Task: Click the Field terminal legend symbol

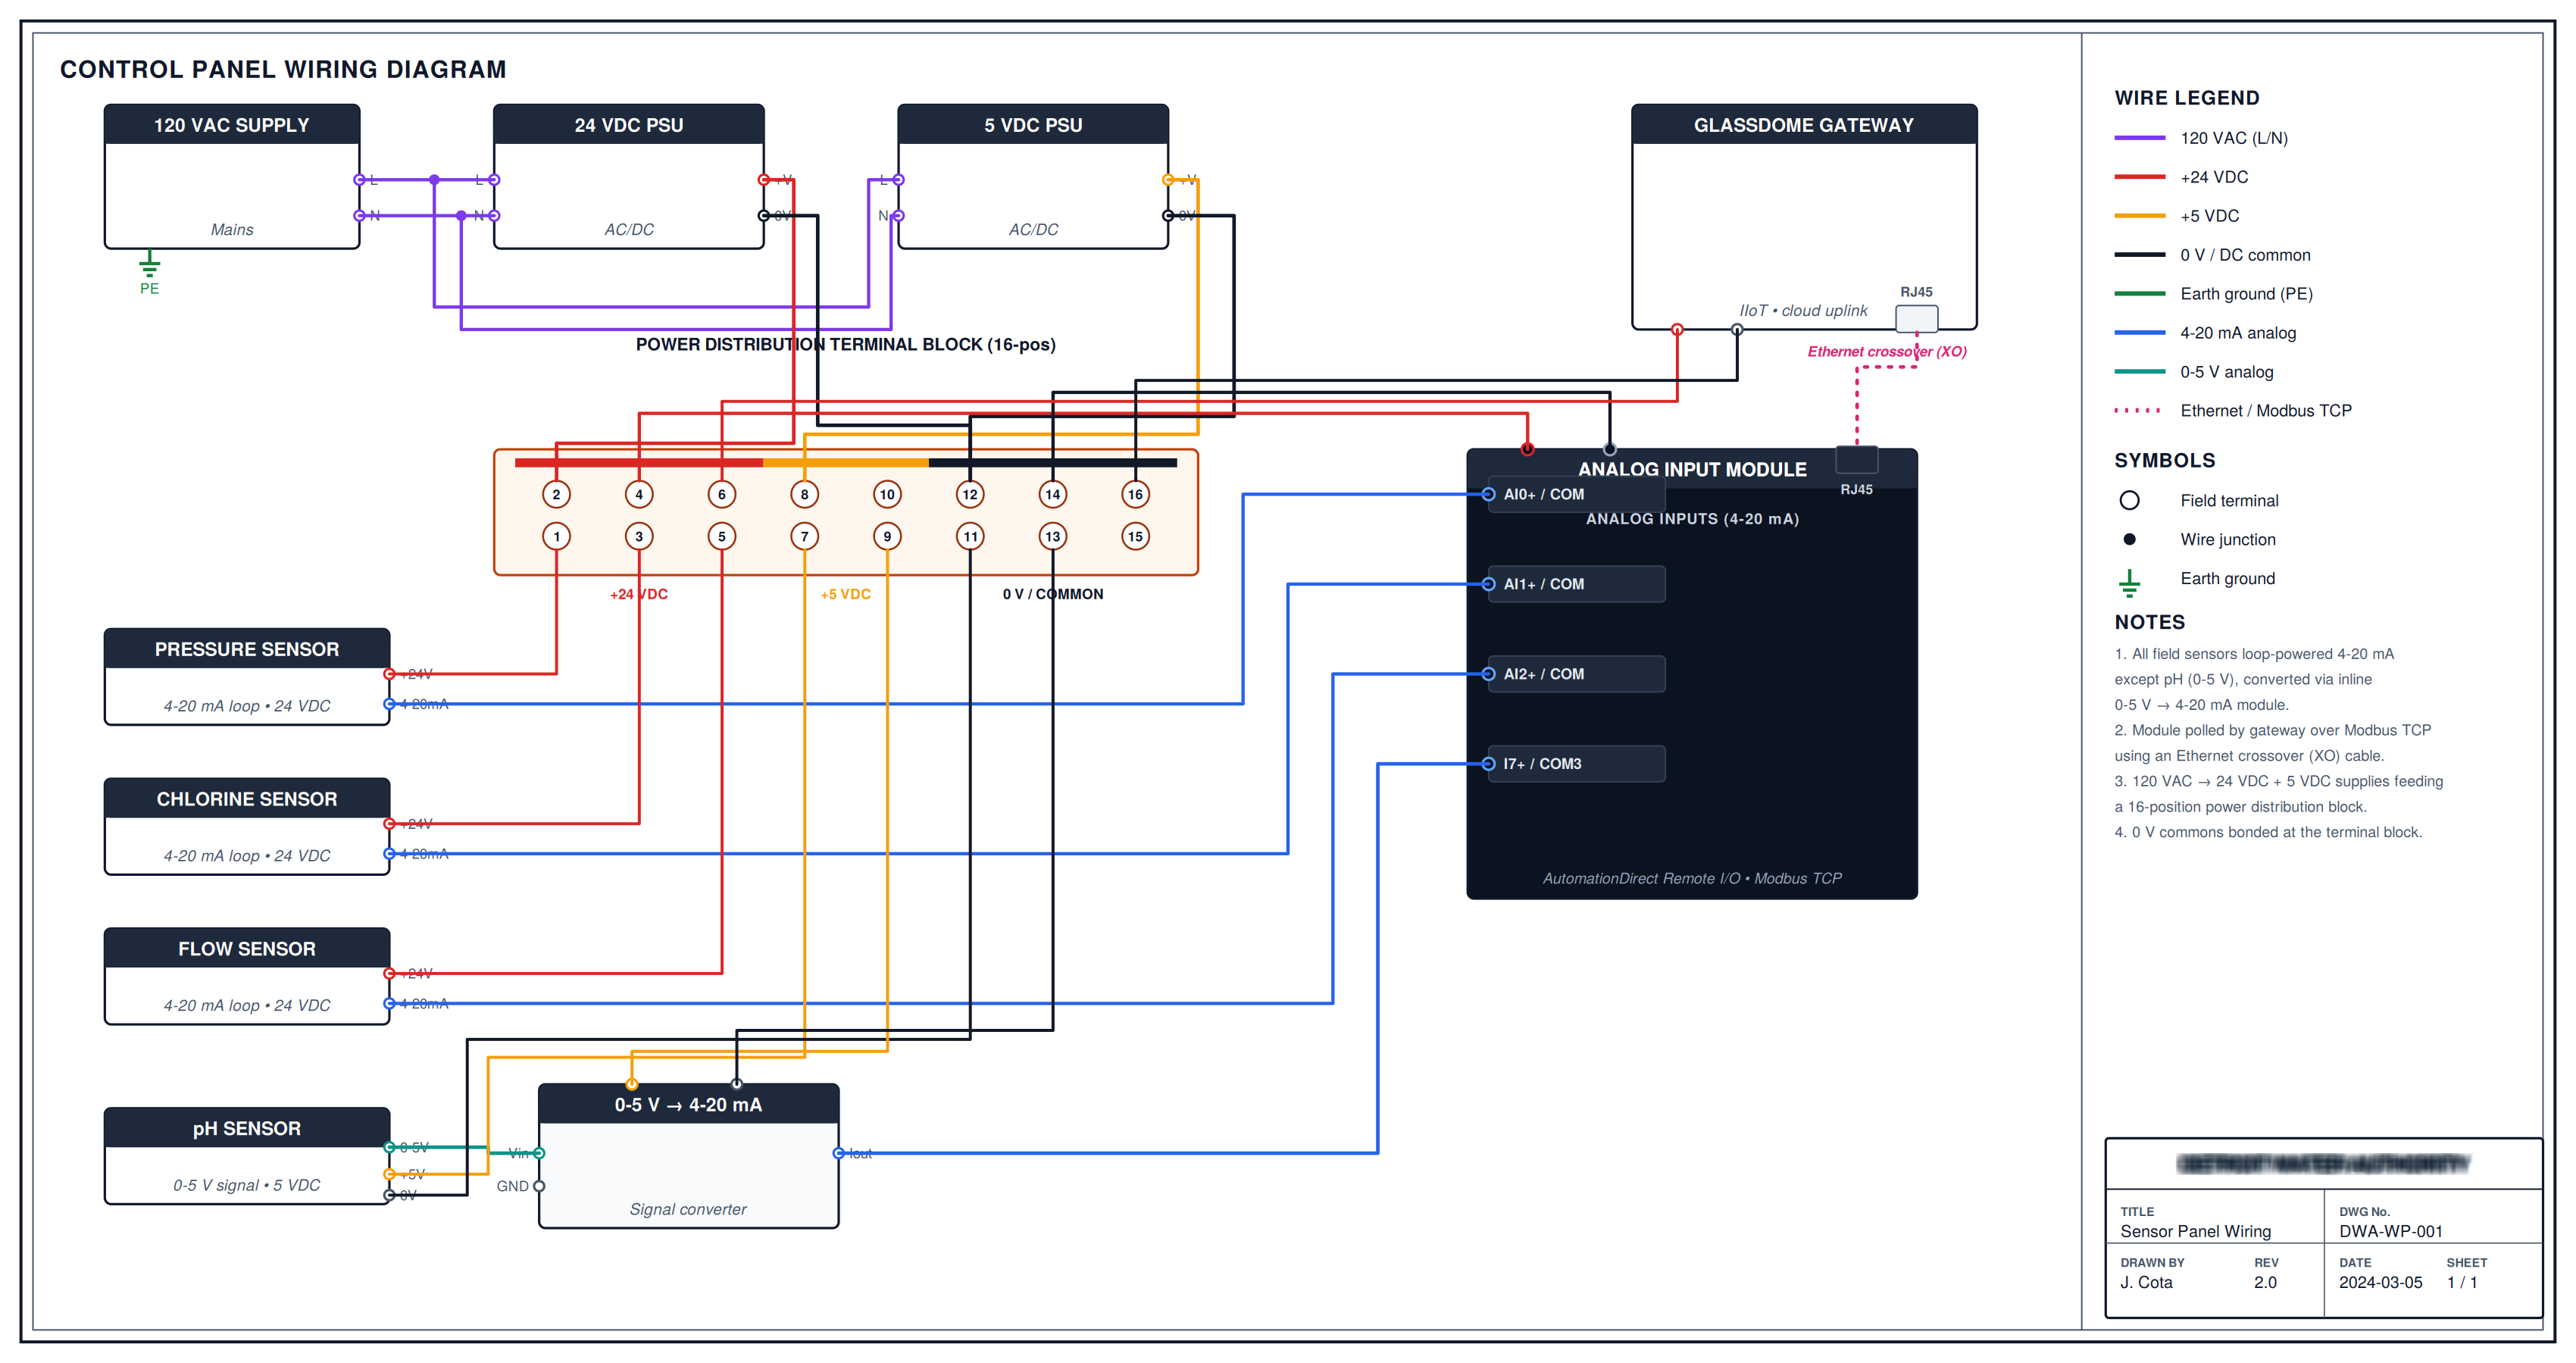Action: pyautogui.click(x=2129, y=500)
